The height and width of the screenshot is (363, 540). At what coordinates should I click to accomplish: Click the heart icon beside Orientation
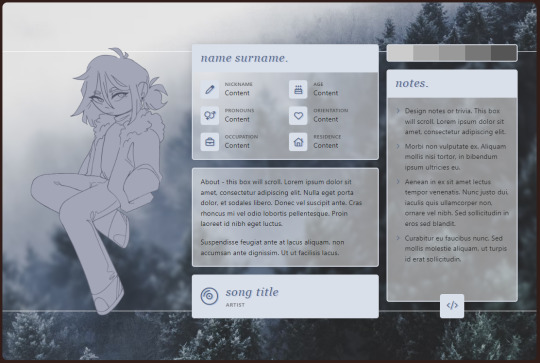(298, 115)
